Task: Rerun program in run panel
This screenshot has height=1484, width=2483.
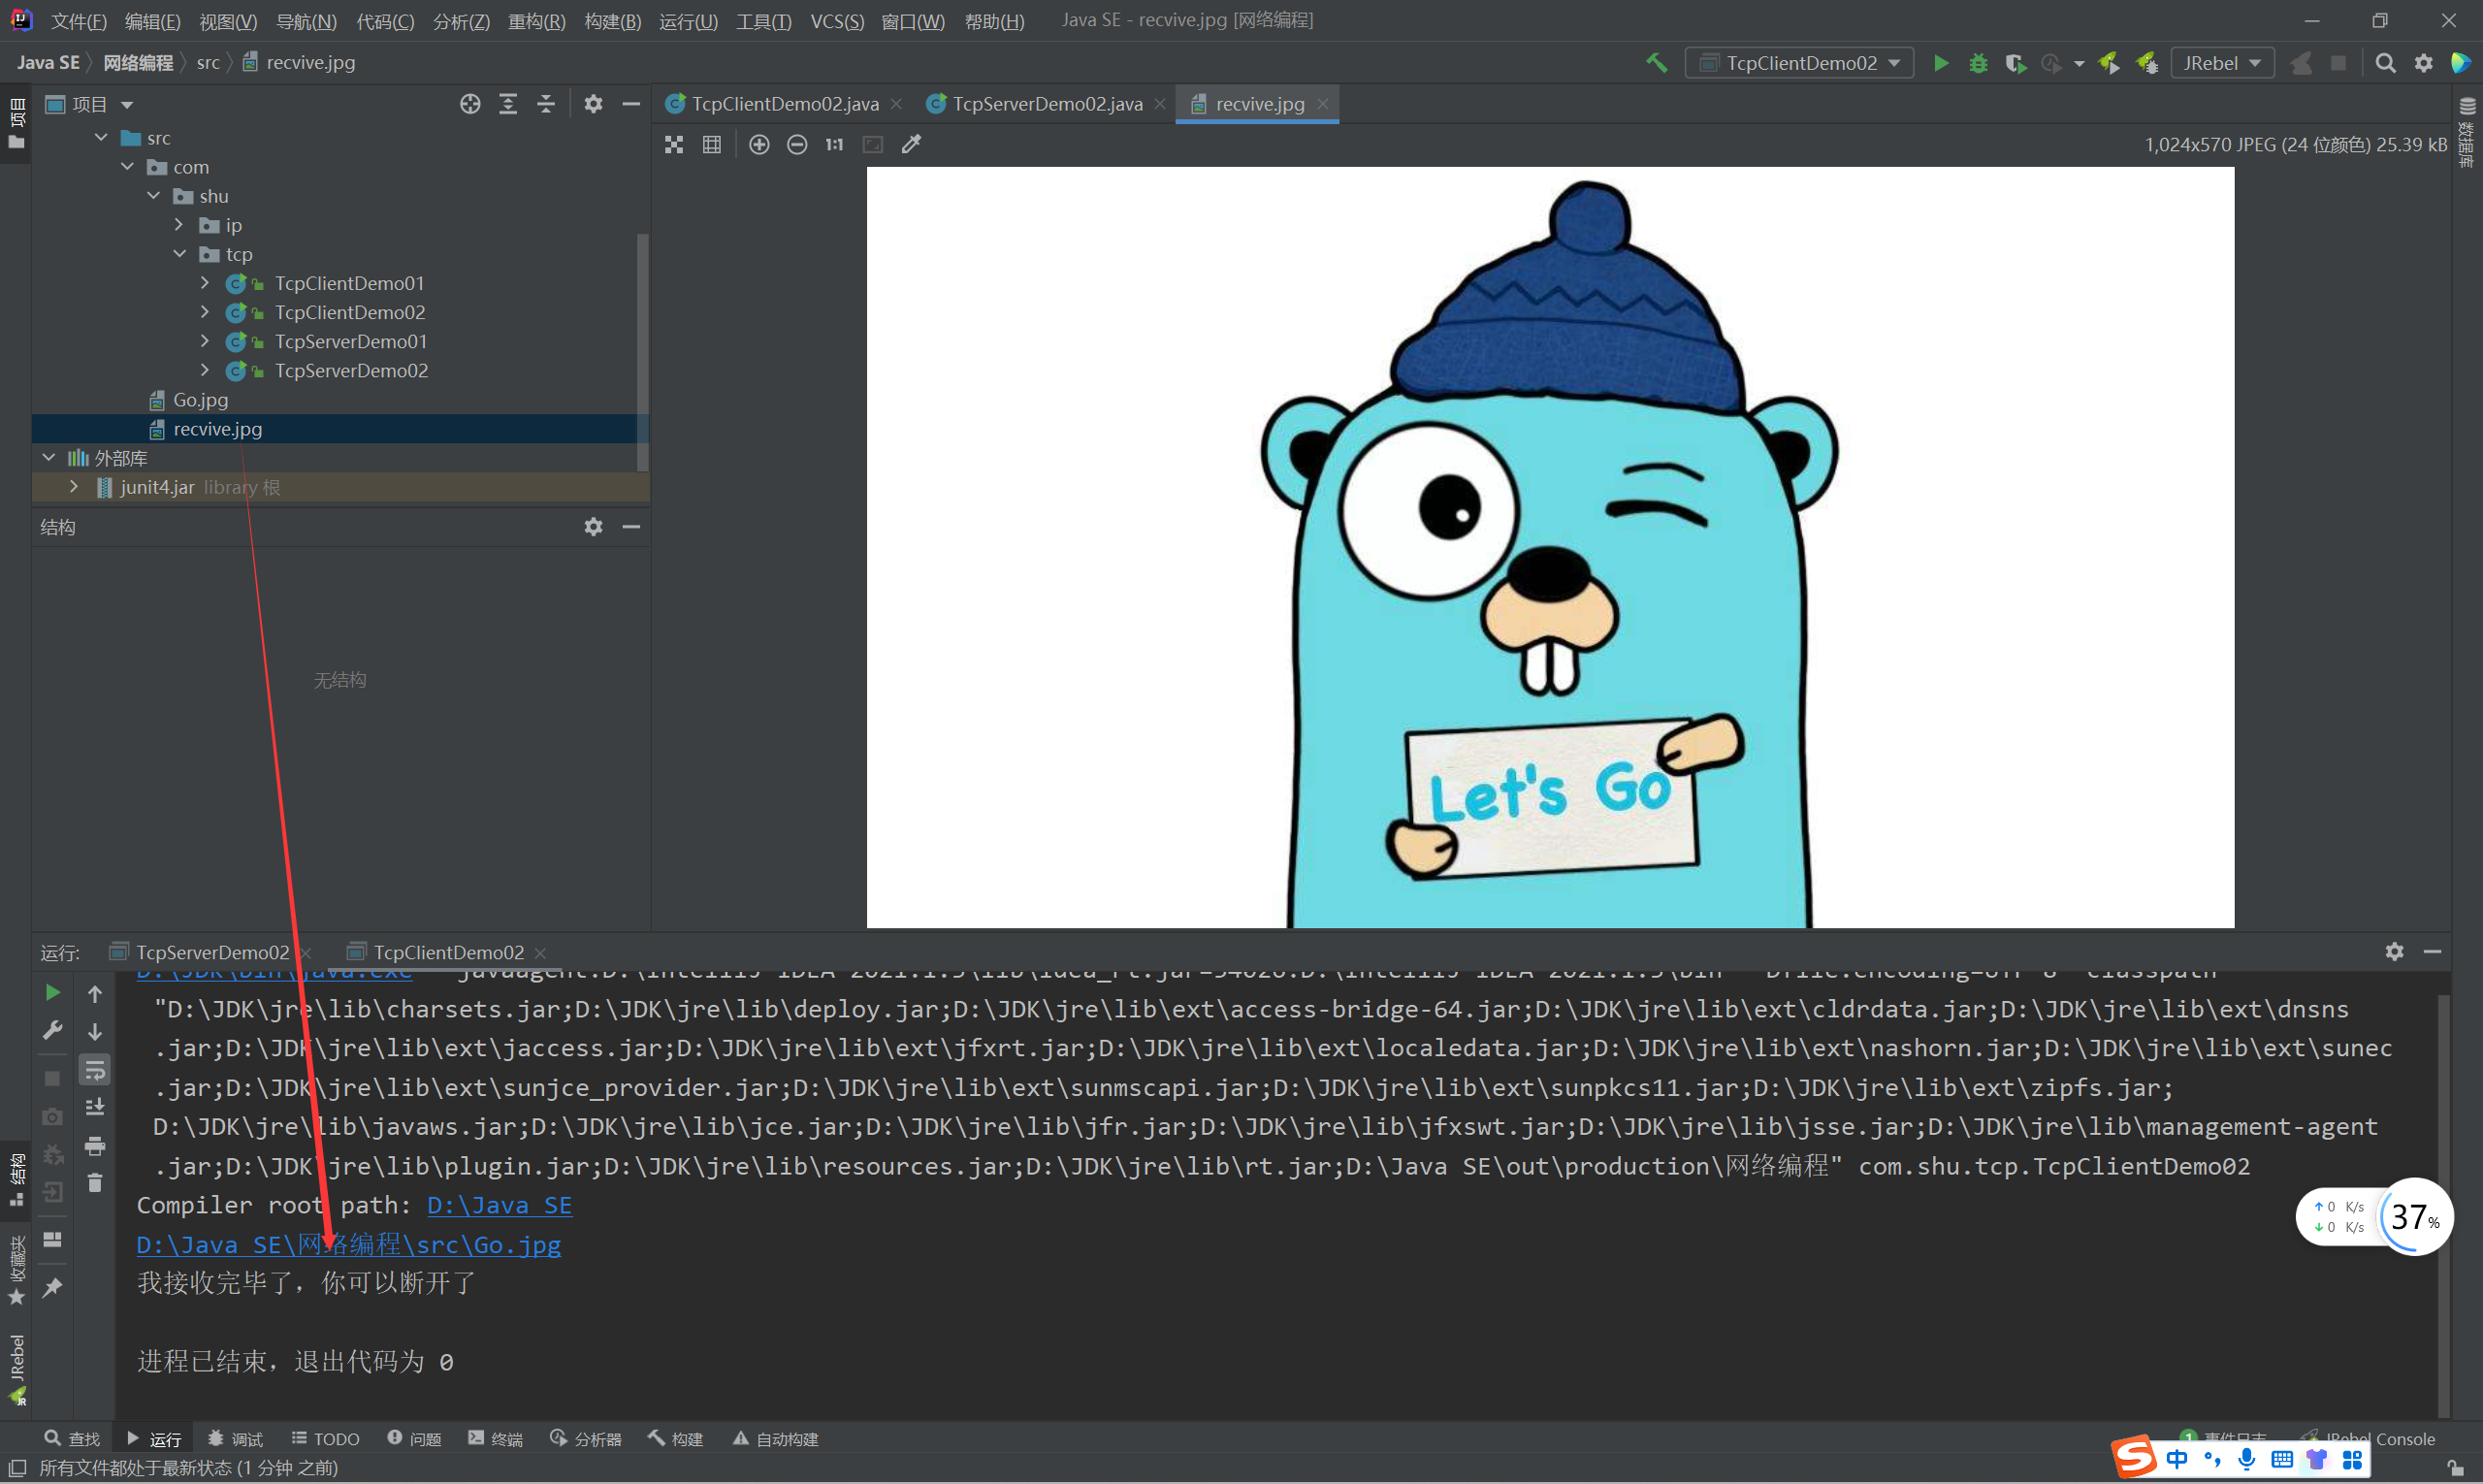Action: pyautogui.click(x=53, y=993)
